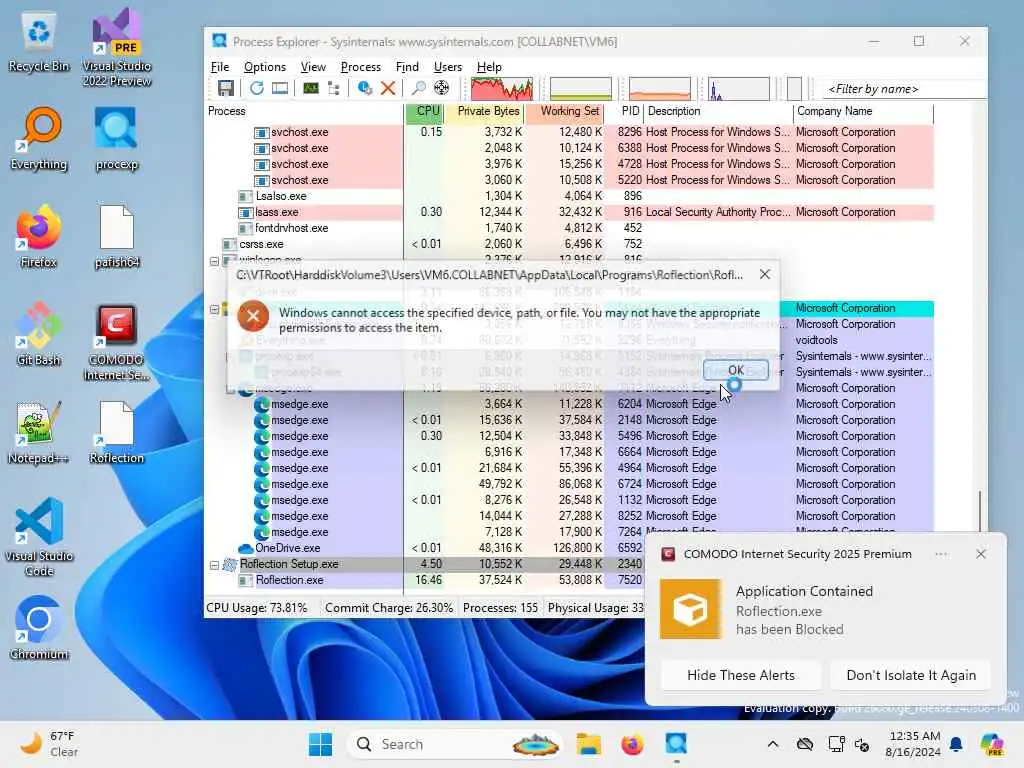The width and height of the screenshot is (1024, 768).
Task: Open the File menu
Action: pyautogui.click(x=220, y=67)
